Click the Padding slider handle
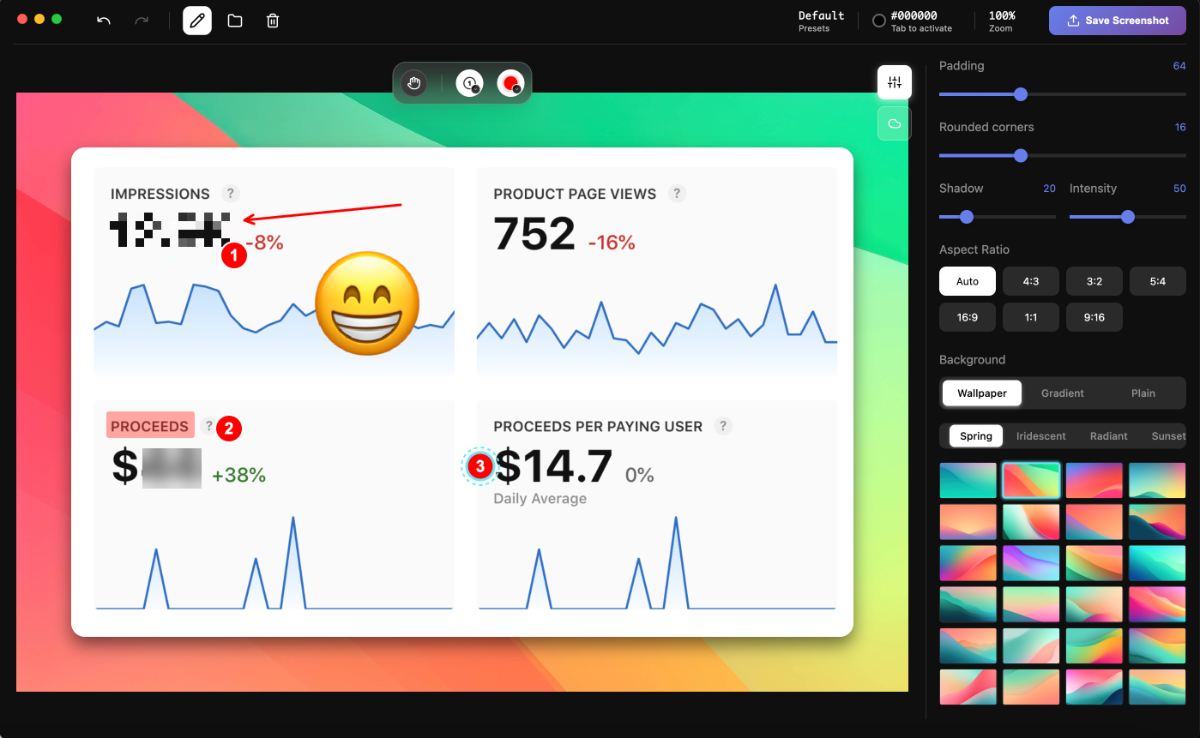The height and width of the screenshot is (738, 1200). [x=1020, y=95]
